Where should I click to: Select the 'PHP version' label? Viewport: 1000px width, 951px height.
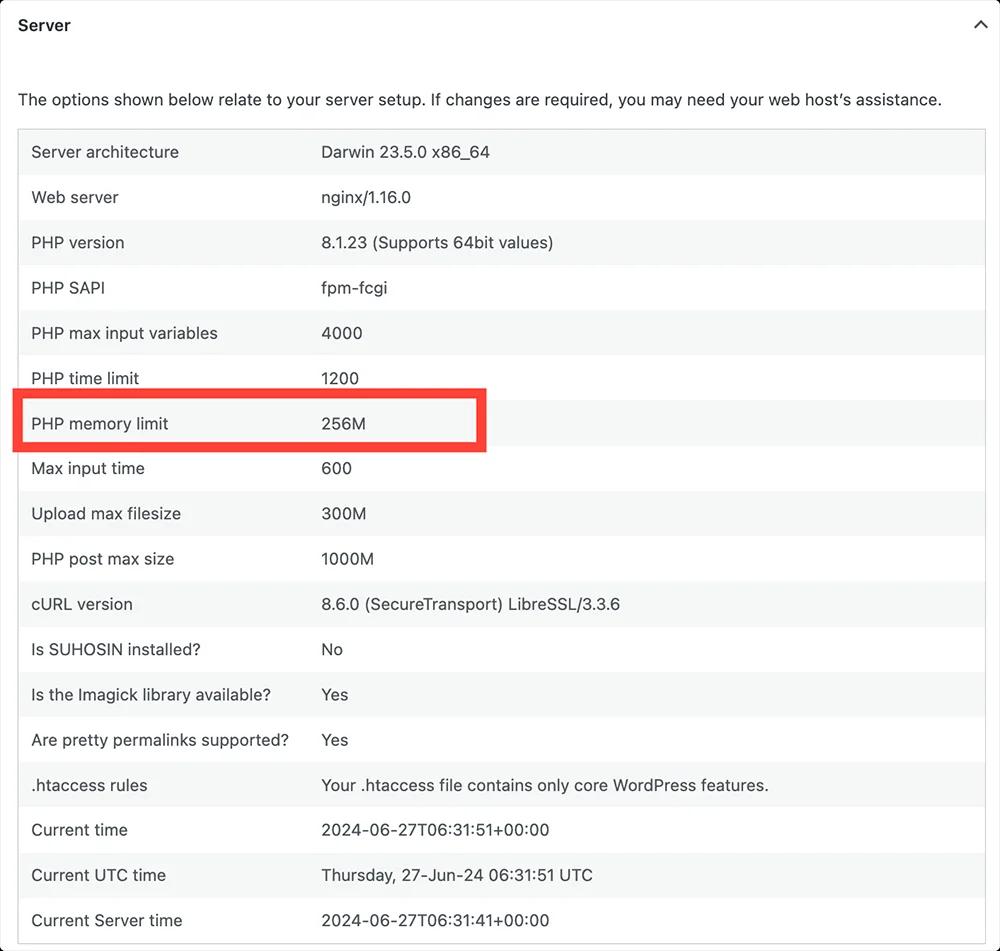pos(78,243)
